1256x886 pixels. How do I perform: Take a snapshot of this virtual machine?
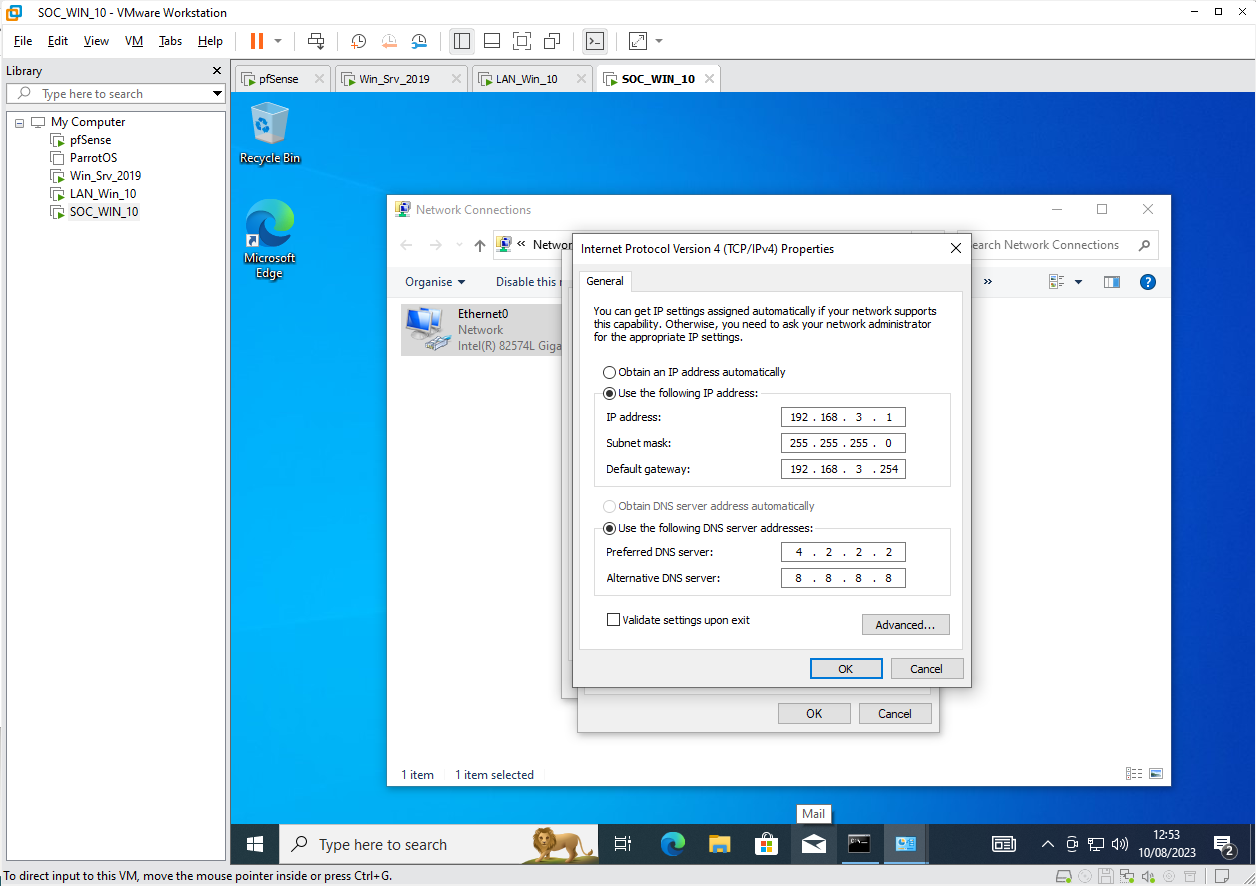click(358, 41)
